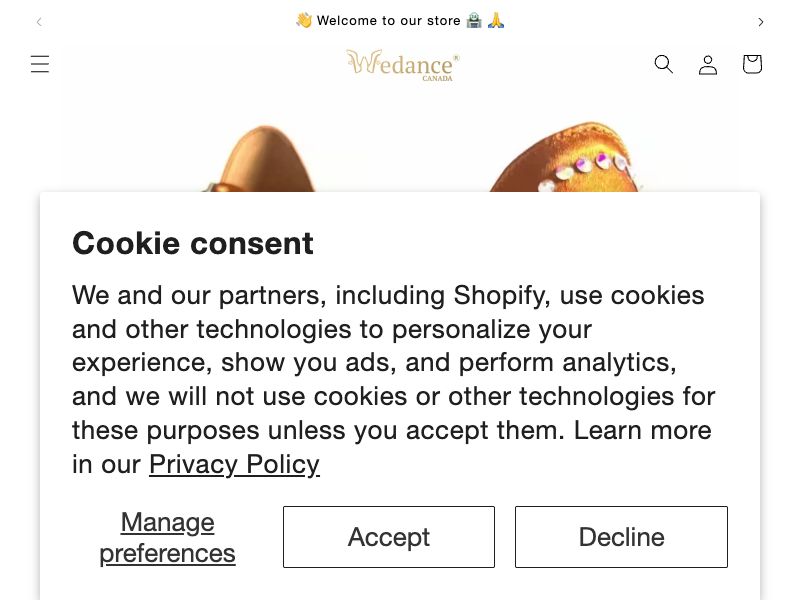Accept the cookie consent
Screen dimensions: 800x600
[x=389, y=537]
